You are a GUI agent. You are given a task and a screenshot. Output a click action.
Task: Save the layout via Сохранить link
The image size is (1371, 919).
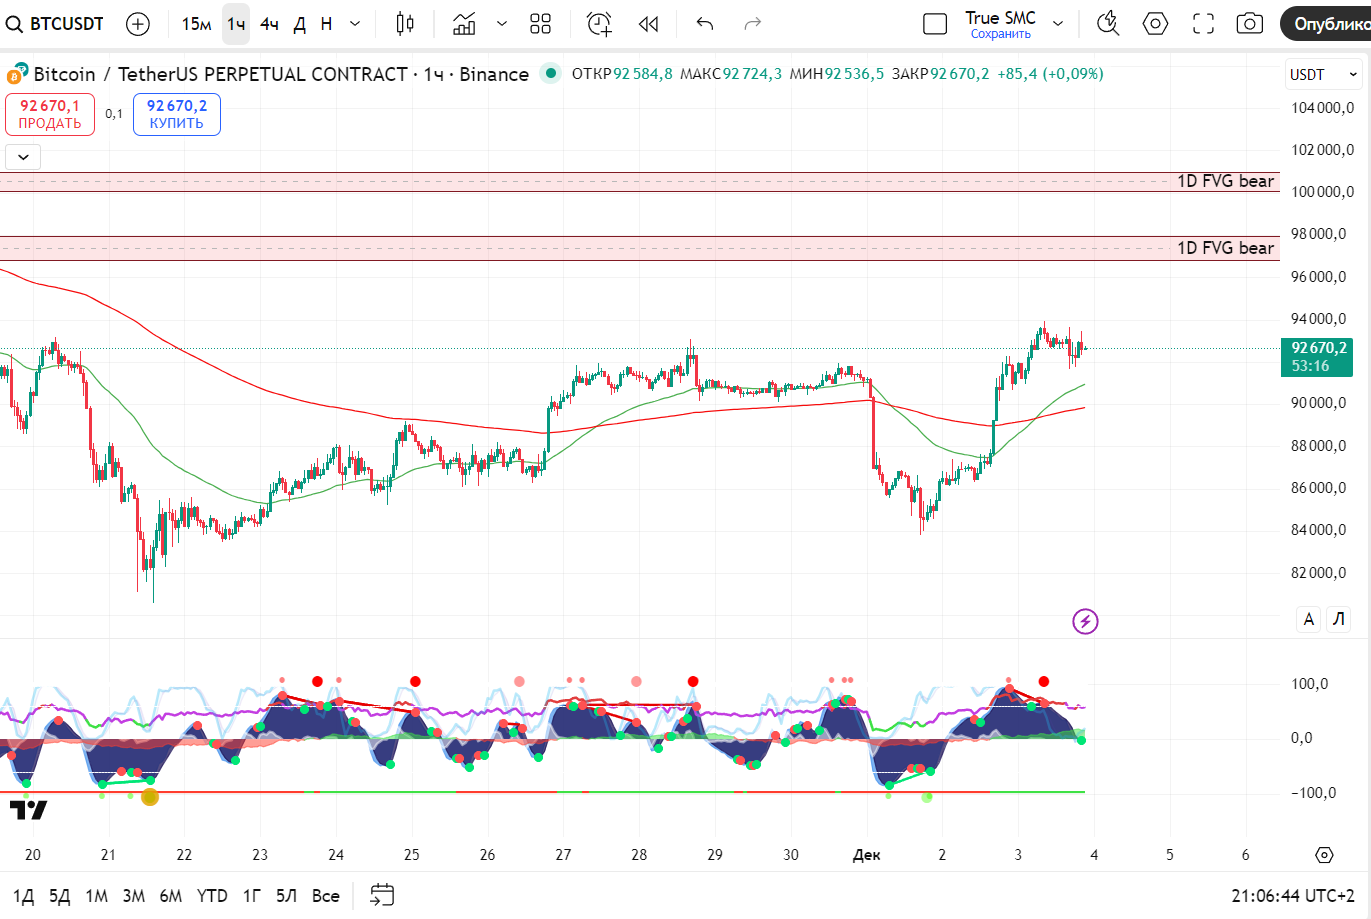pos(998,33)
